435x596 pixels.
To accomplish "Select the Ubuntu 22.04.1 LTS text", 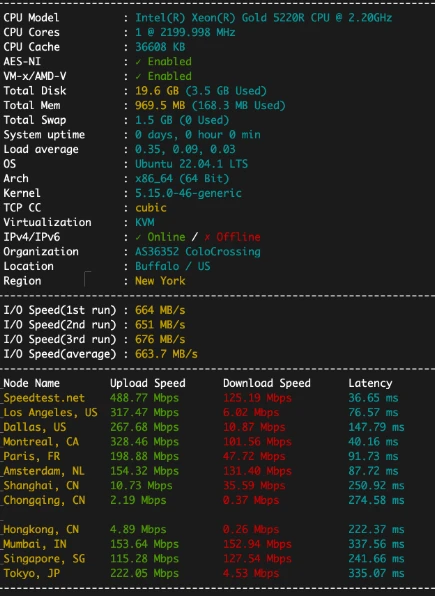I will pos(192,164).
